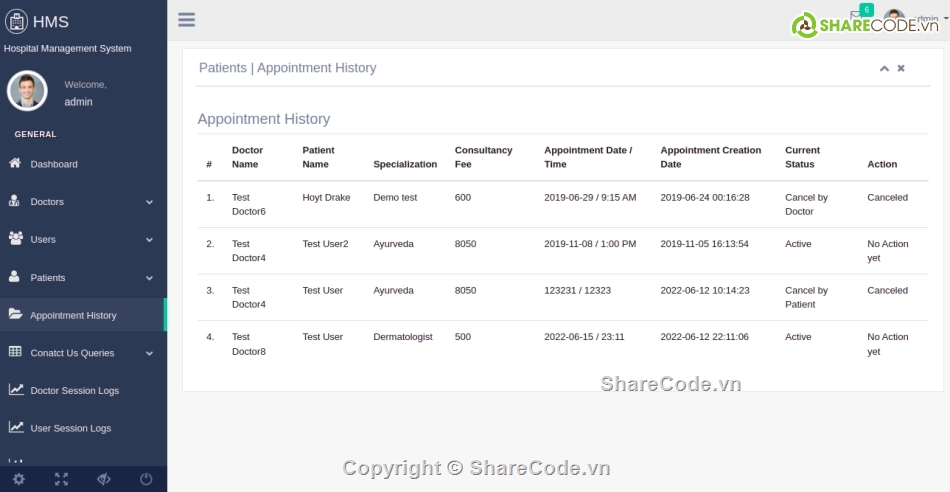
Task: Log out using the power icon
Action: [146, 479]
